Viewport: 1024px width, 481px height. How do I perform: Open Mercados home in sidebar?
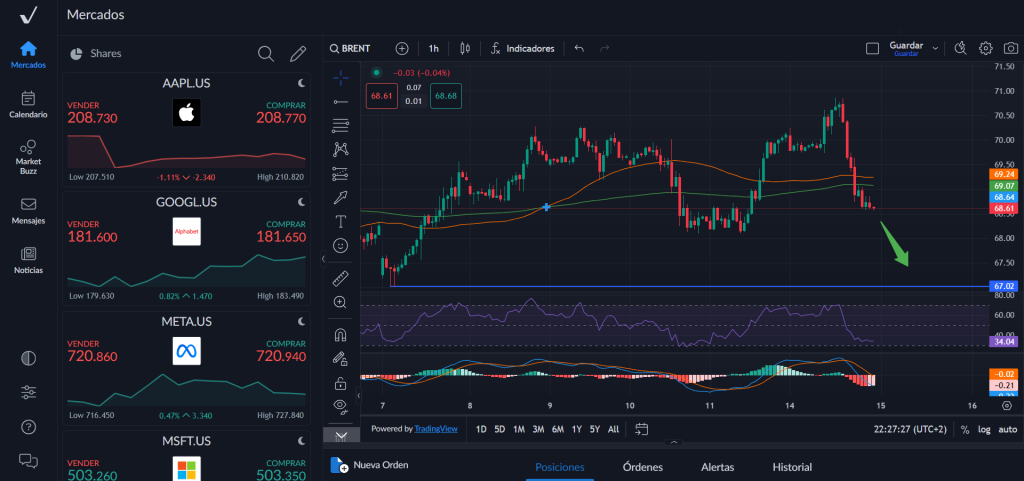coord(28,55)
